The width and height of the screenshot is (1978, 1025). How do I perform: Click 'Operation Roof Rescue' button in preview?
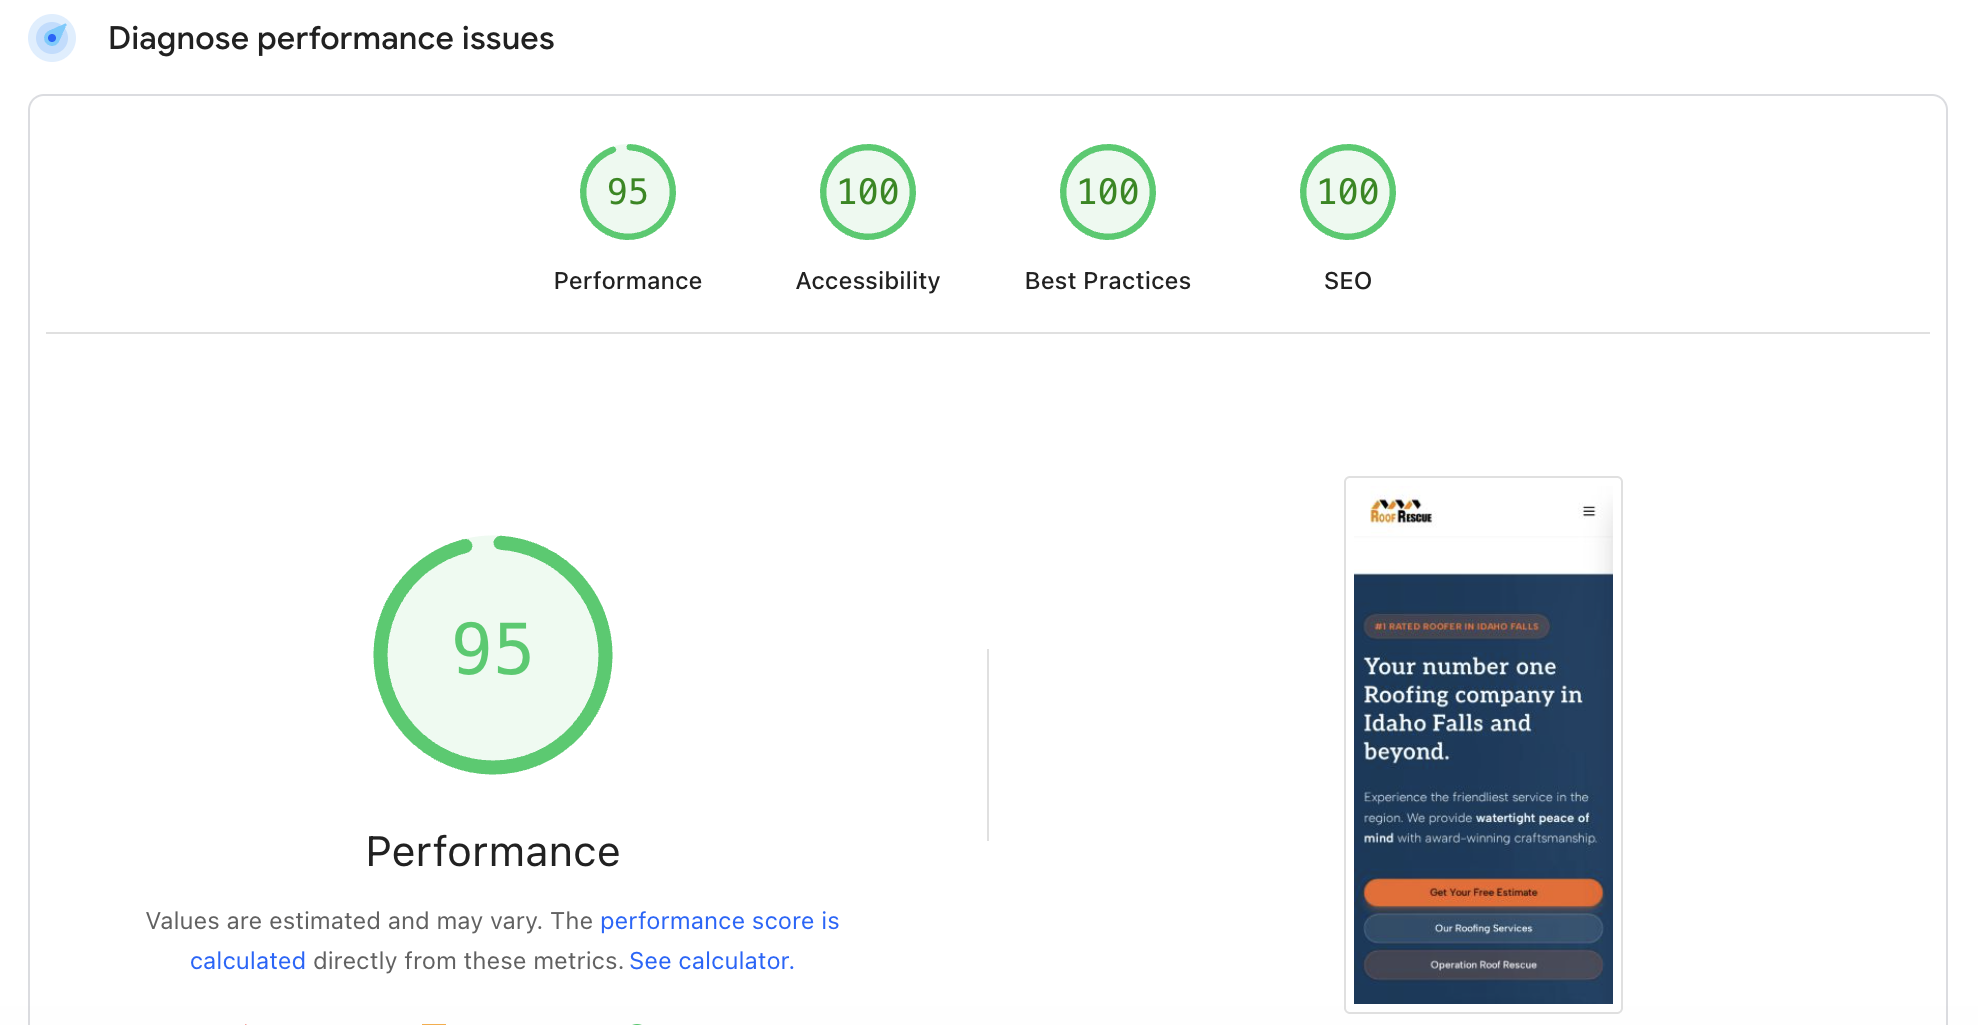tap(1483, 965)
